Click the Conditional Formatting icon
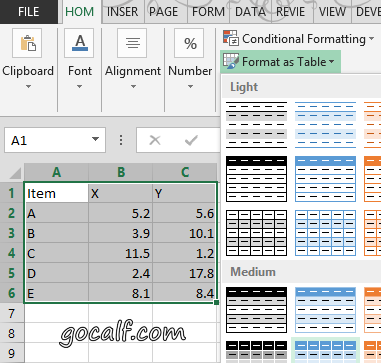 click(x=231, y=38)
